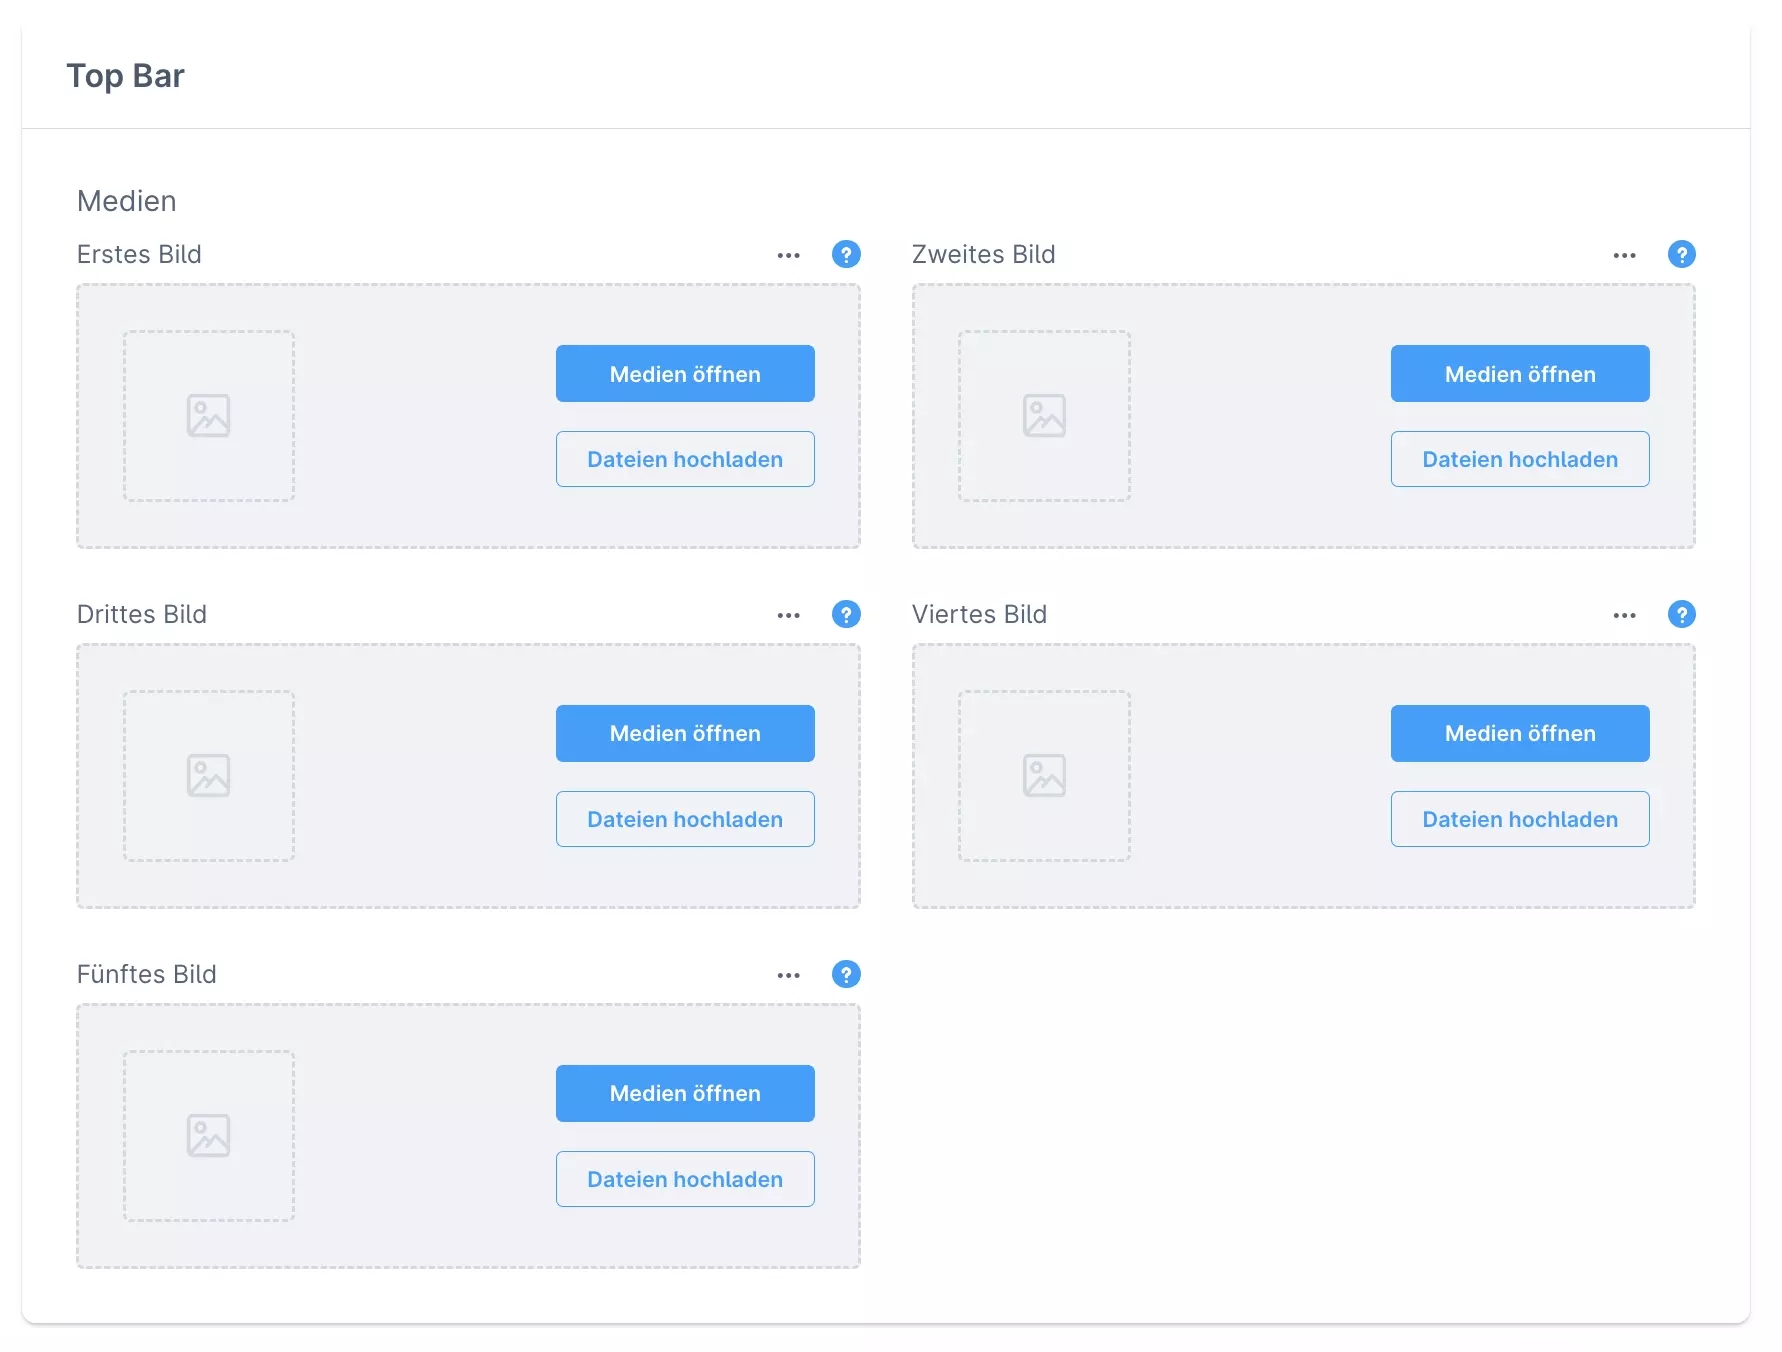Screen dimensions: 1782x1352
Task: Upload files for Viertes Bild
Action: click(x=1519, y=820)
